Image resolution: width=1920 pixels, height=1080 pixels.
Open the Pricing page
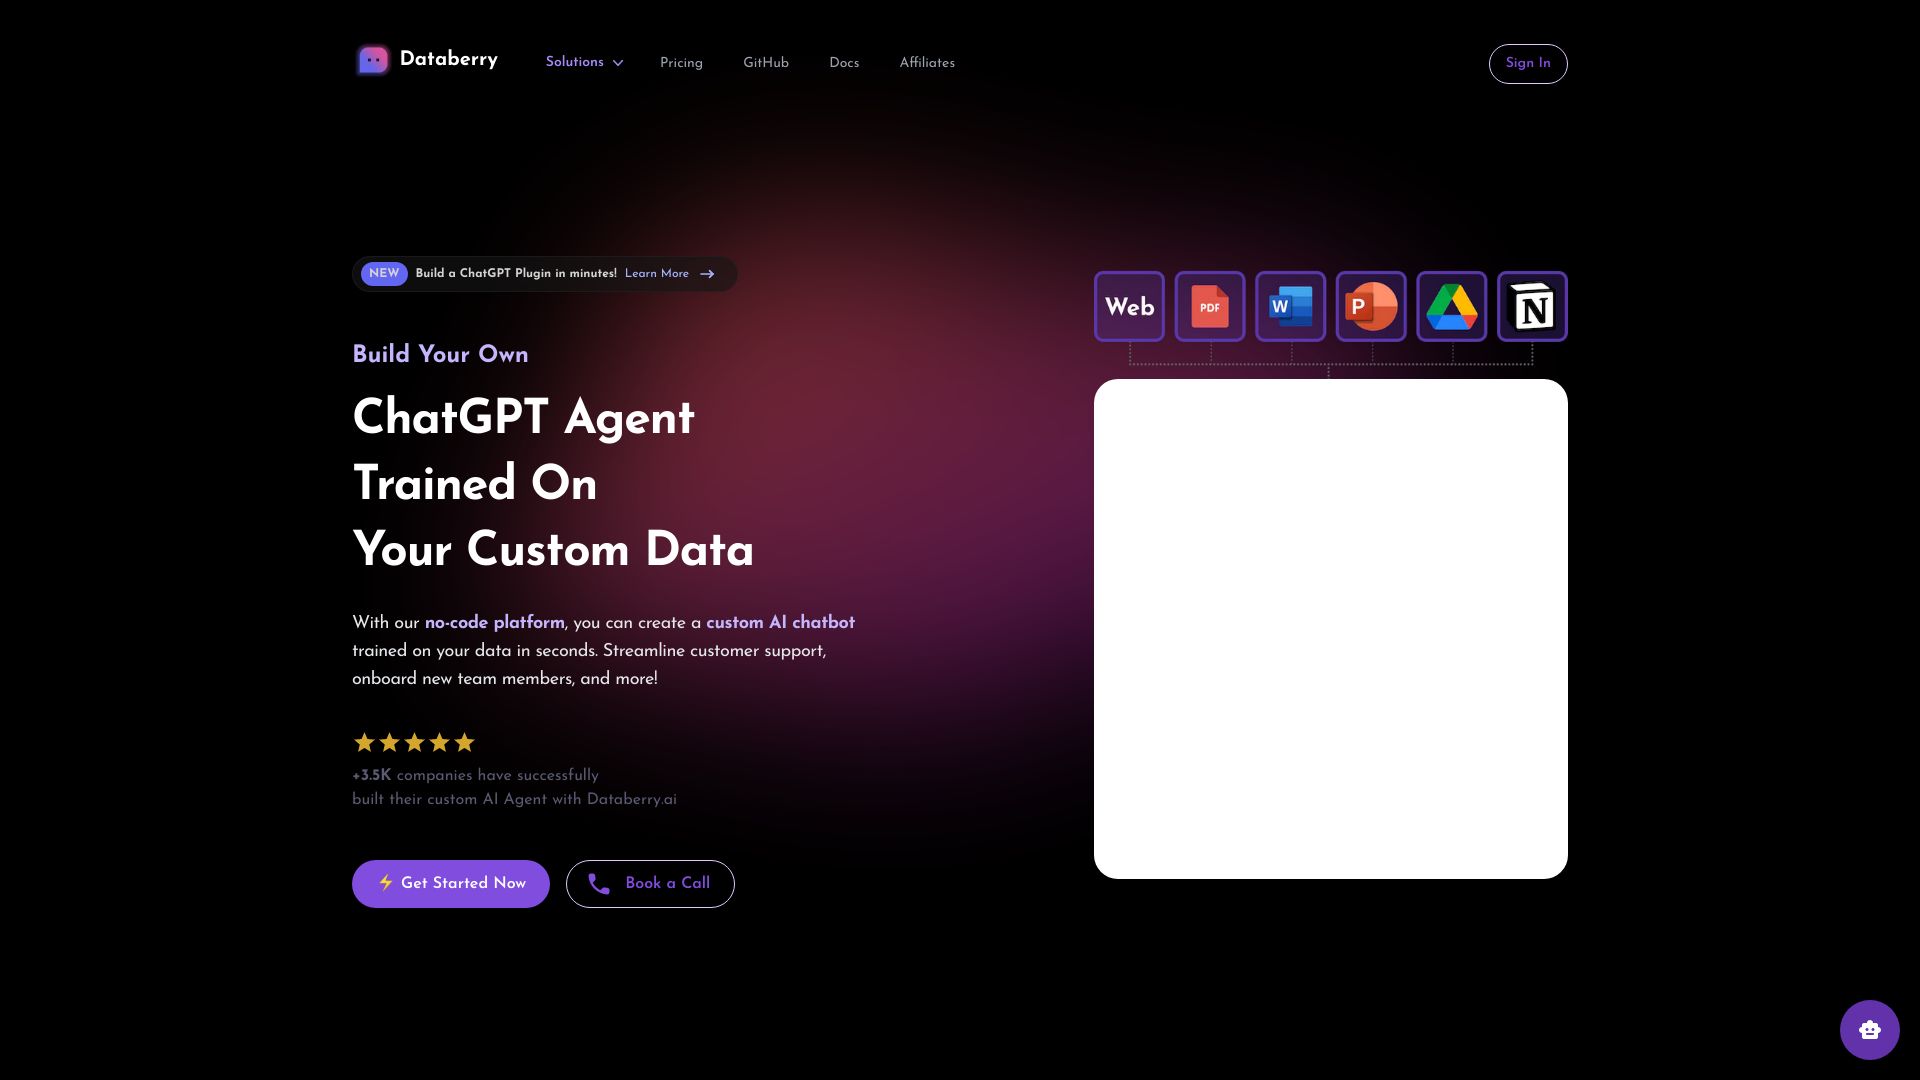coord(681,63)
